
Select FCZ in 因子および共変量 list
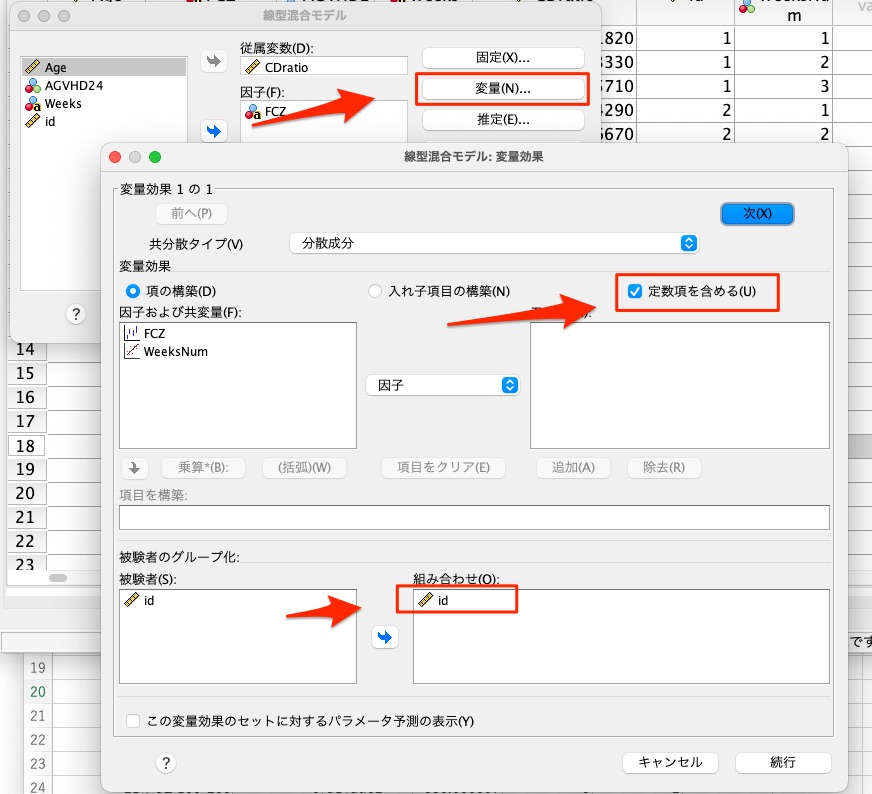[155, 334]
